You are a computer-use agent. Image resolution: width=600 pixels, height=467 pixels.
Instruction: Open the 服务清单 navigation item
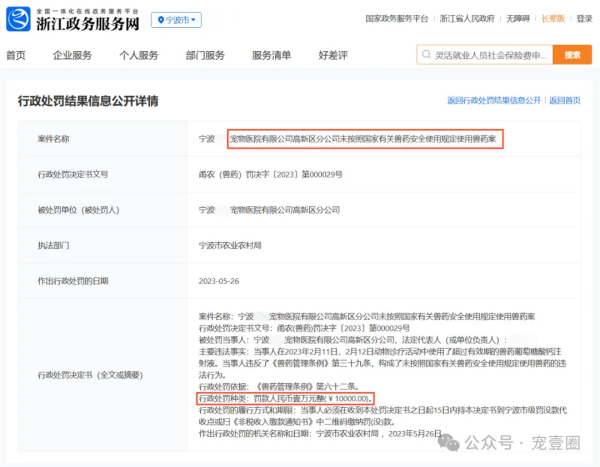click(x=271, y=56)
